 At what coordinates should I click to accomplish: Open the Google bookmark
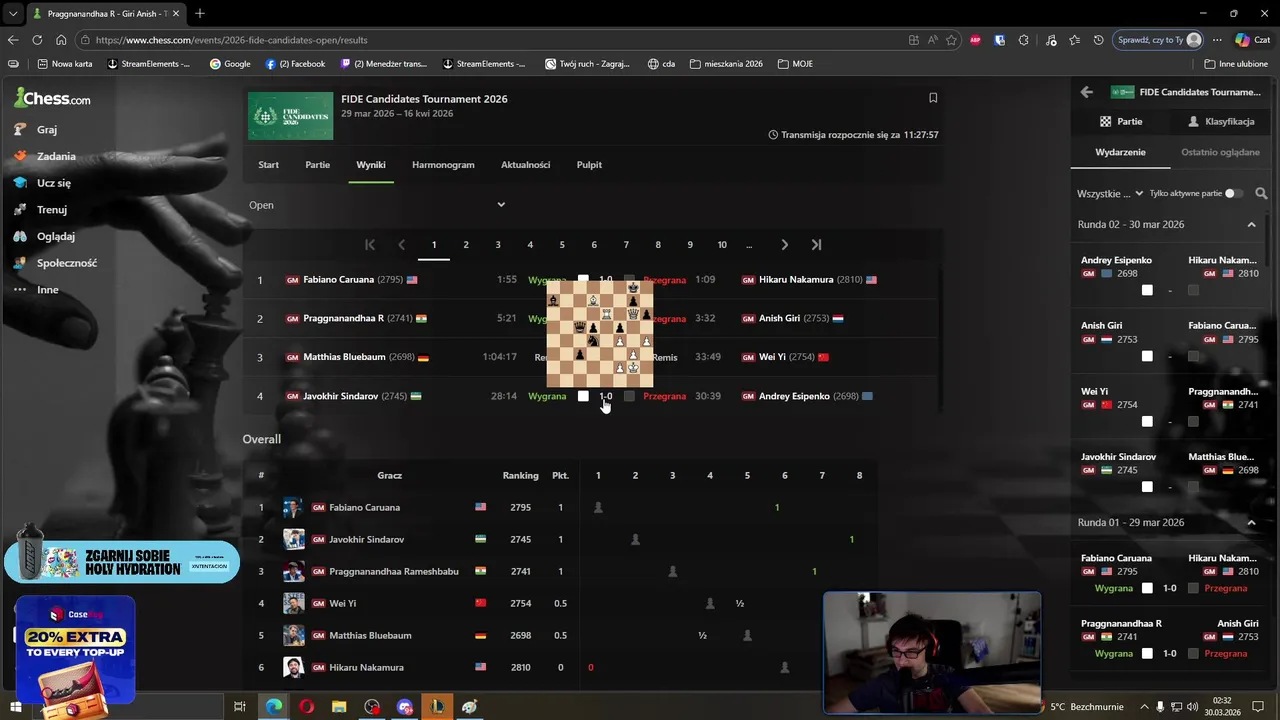[230, 64]
